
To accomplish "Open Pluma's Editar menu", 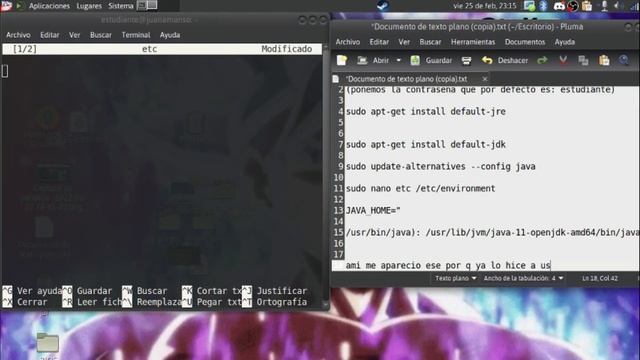I will pos(379,42).
